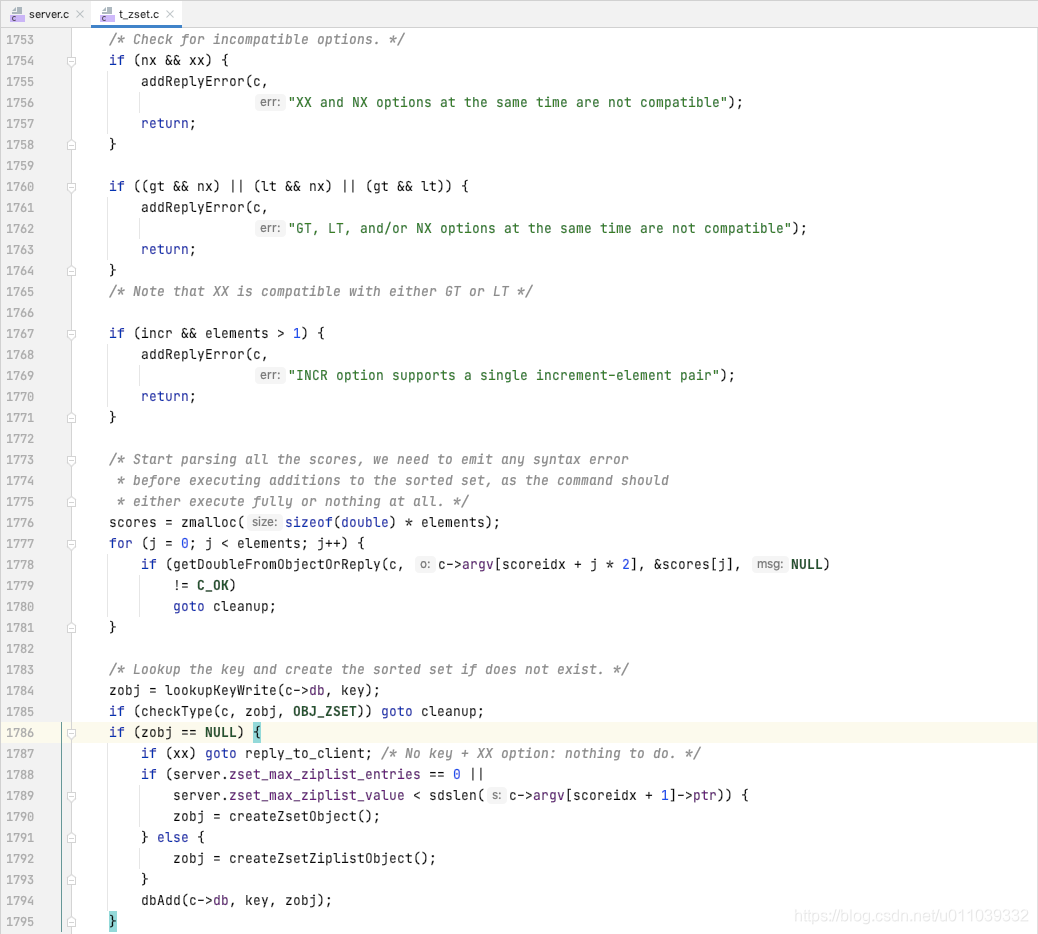Screen dimensions: 1038x934
Task: Click the highlighted opening brace on line 1786
Action: click(x=257, y=732)
